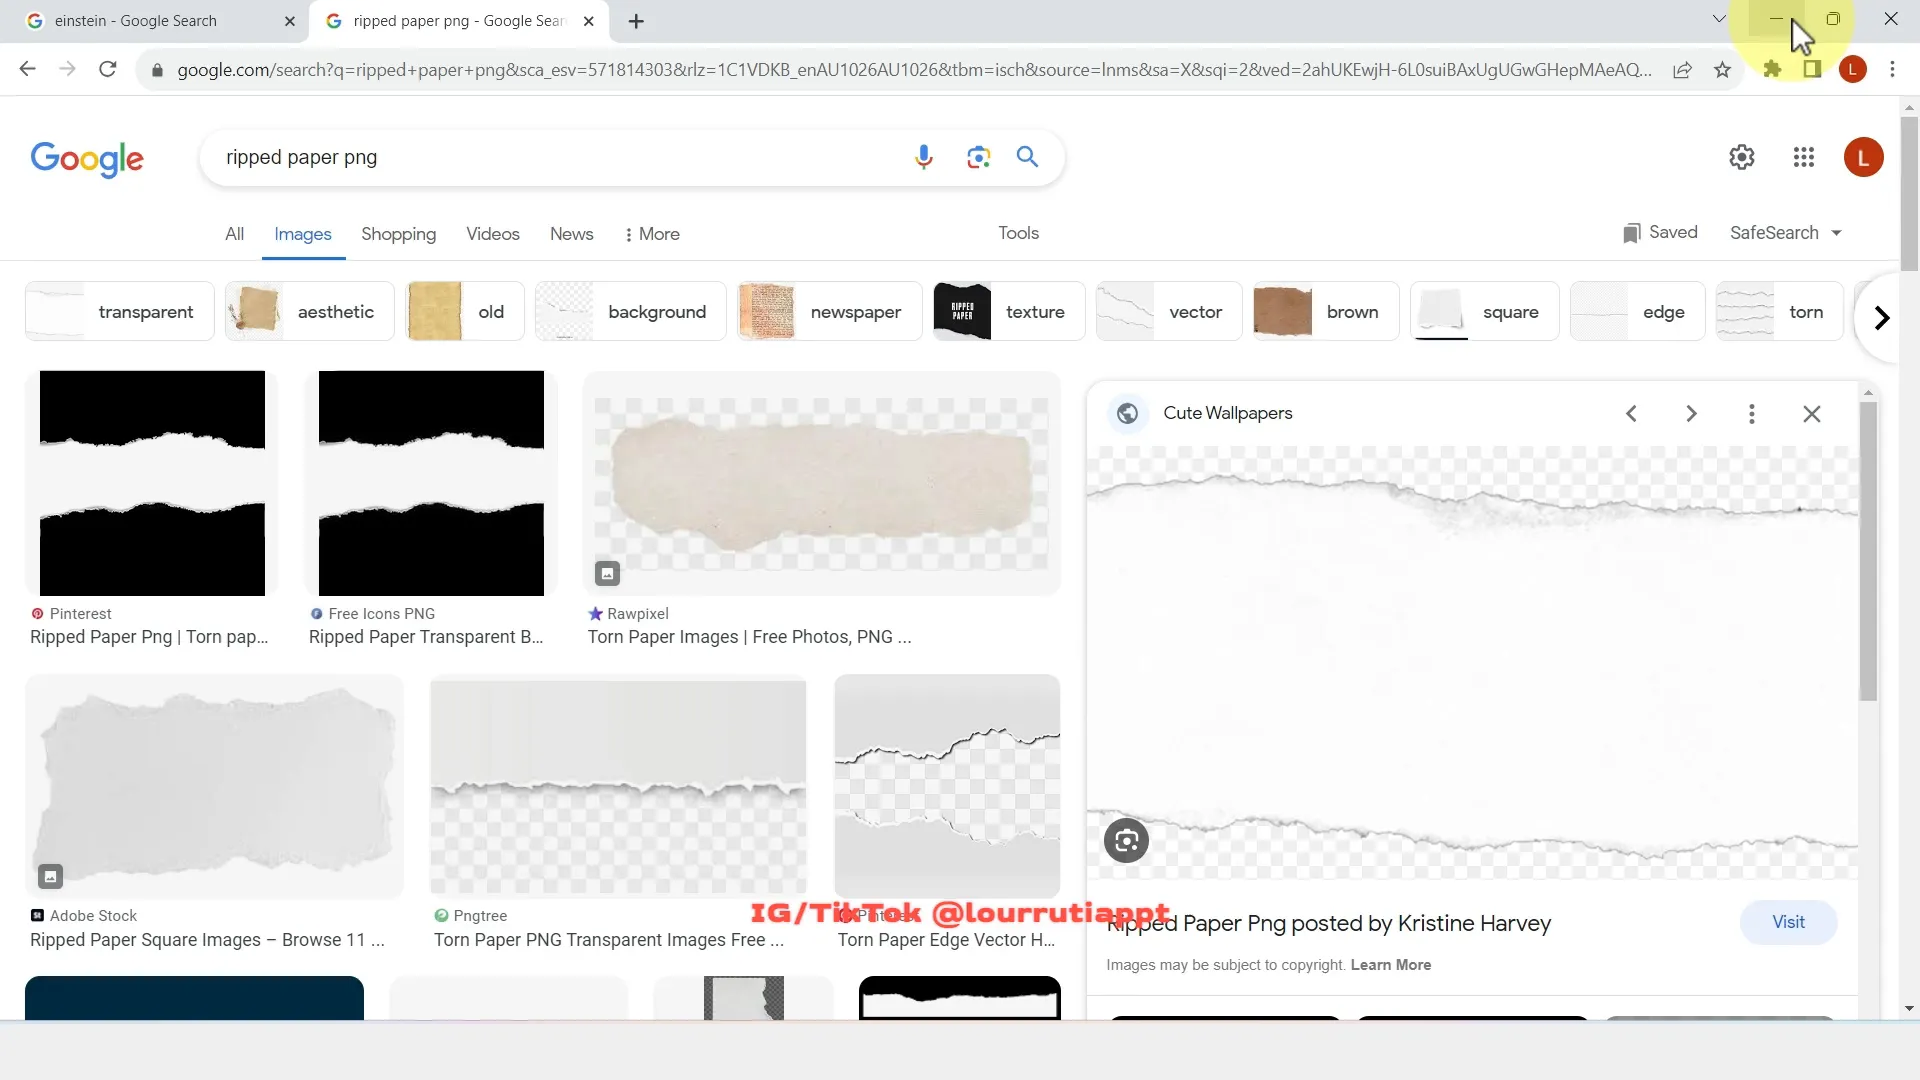1920x1080 pixels.
Task: Open the Chrome profile avatar in the toolbar
Action: pyautogui.click(x=1852, y=69)
